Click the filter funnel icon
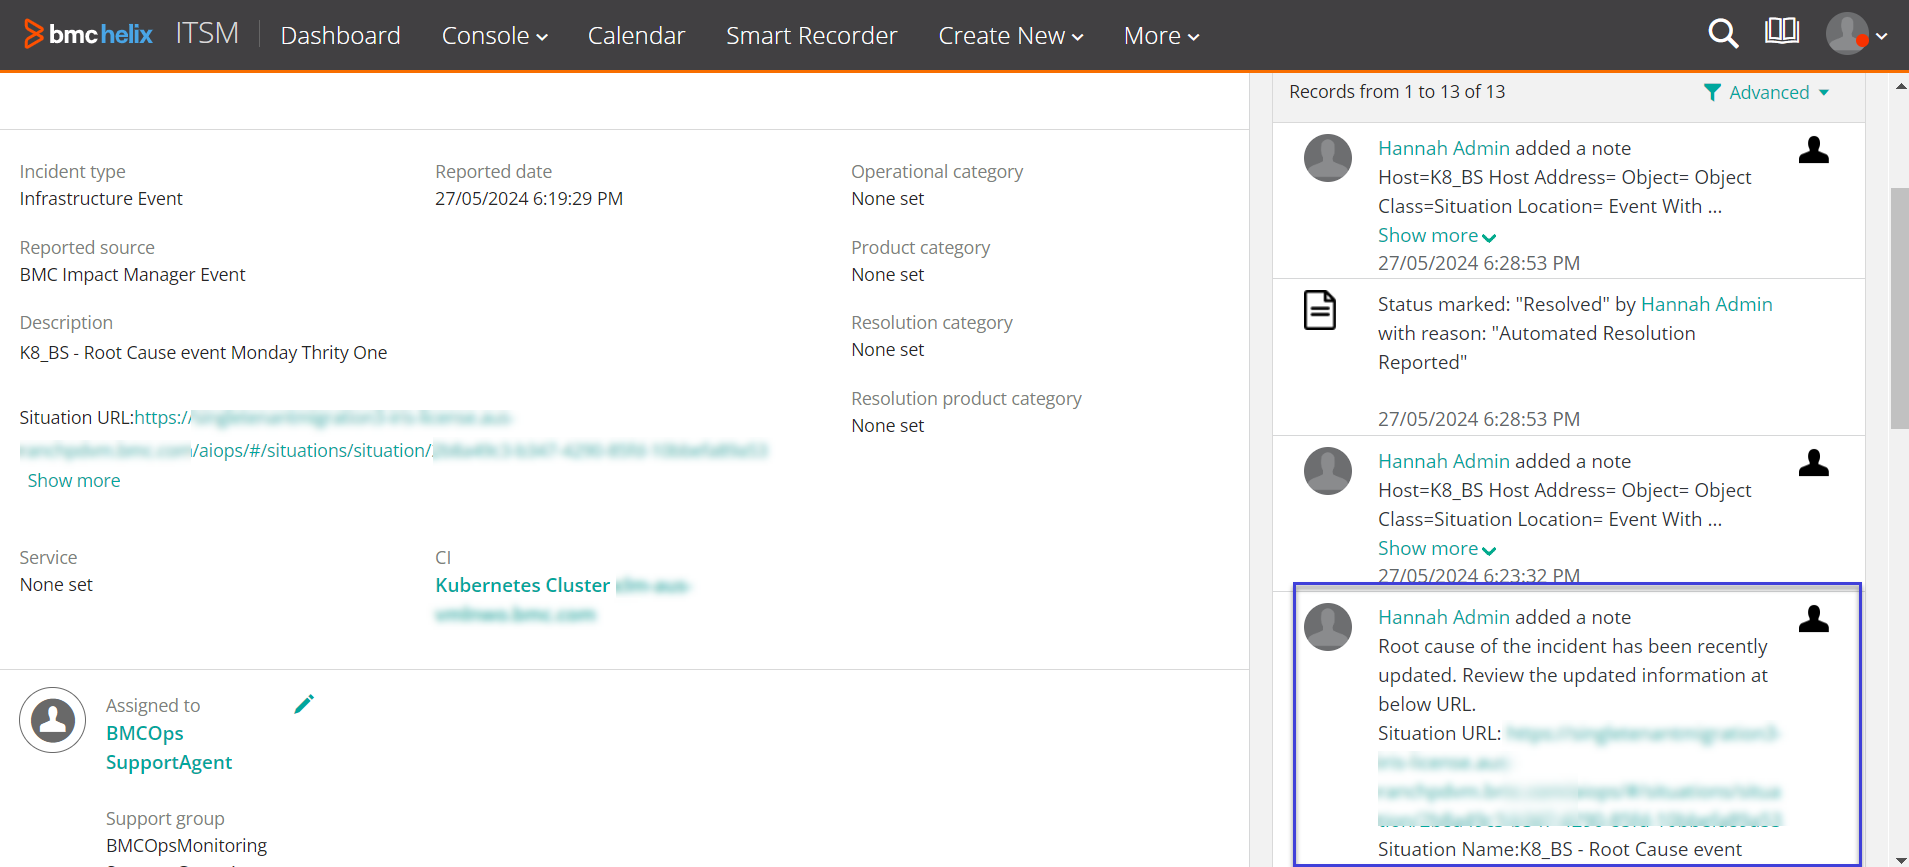The width and height of the screenshot is (1909, 867). click(x=1712, y=92)
